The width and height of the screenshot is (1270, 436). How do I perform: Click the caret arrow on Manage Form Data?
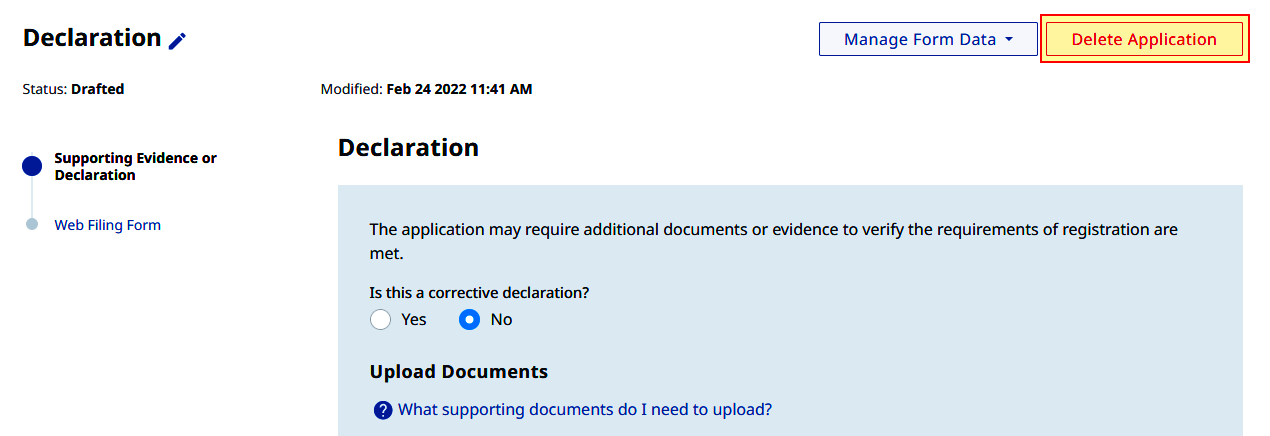coord(1009,40)
